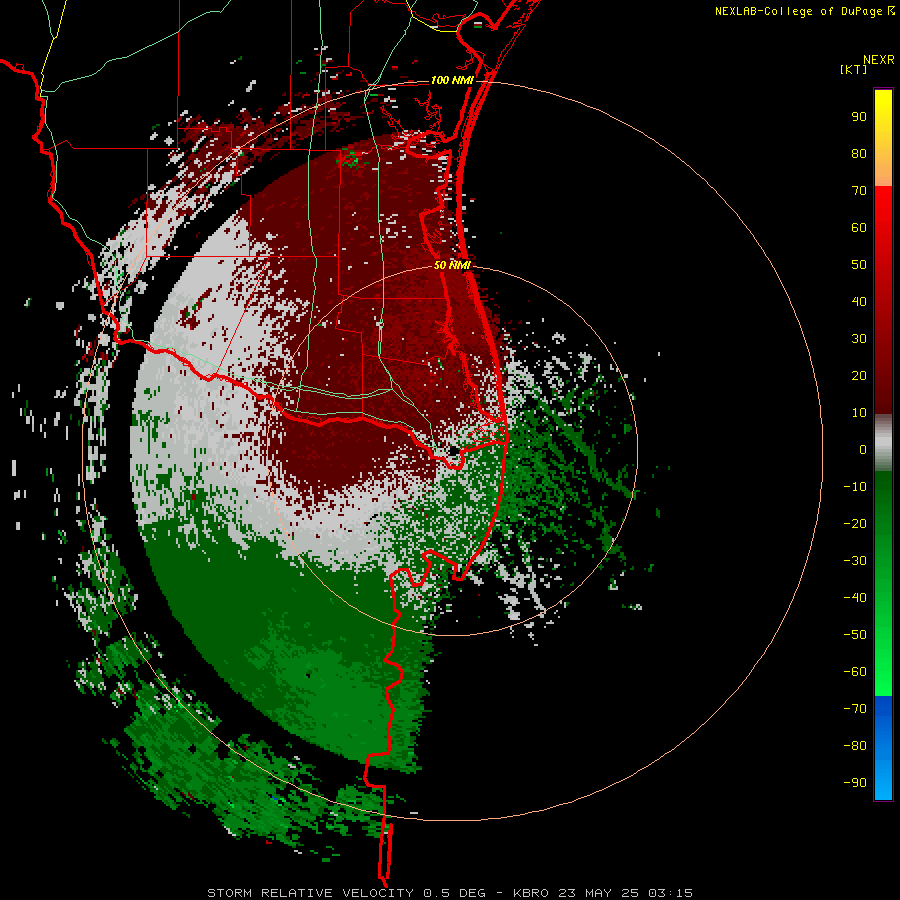This screenshot has height=900, width=900.
Task: Click the 30 value on the velocity legend
Action: tap(859, 339)
